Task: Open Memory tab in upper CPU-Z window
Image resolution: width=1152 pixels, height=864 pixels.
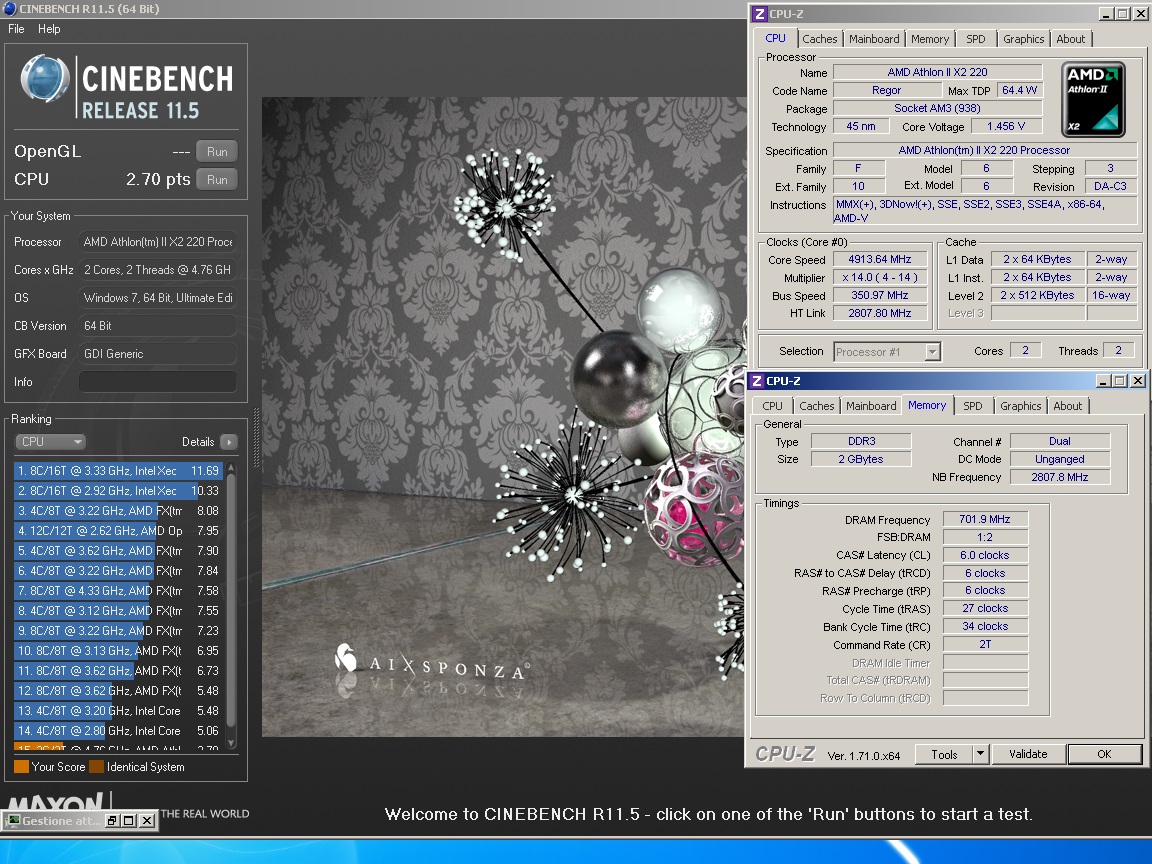Action: tap(929, 39)
